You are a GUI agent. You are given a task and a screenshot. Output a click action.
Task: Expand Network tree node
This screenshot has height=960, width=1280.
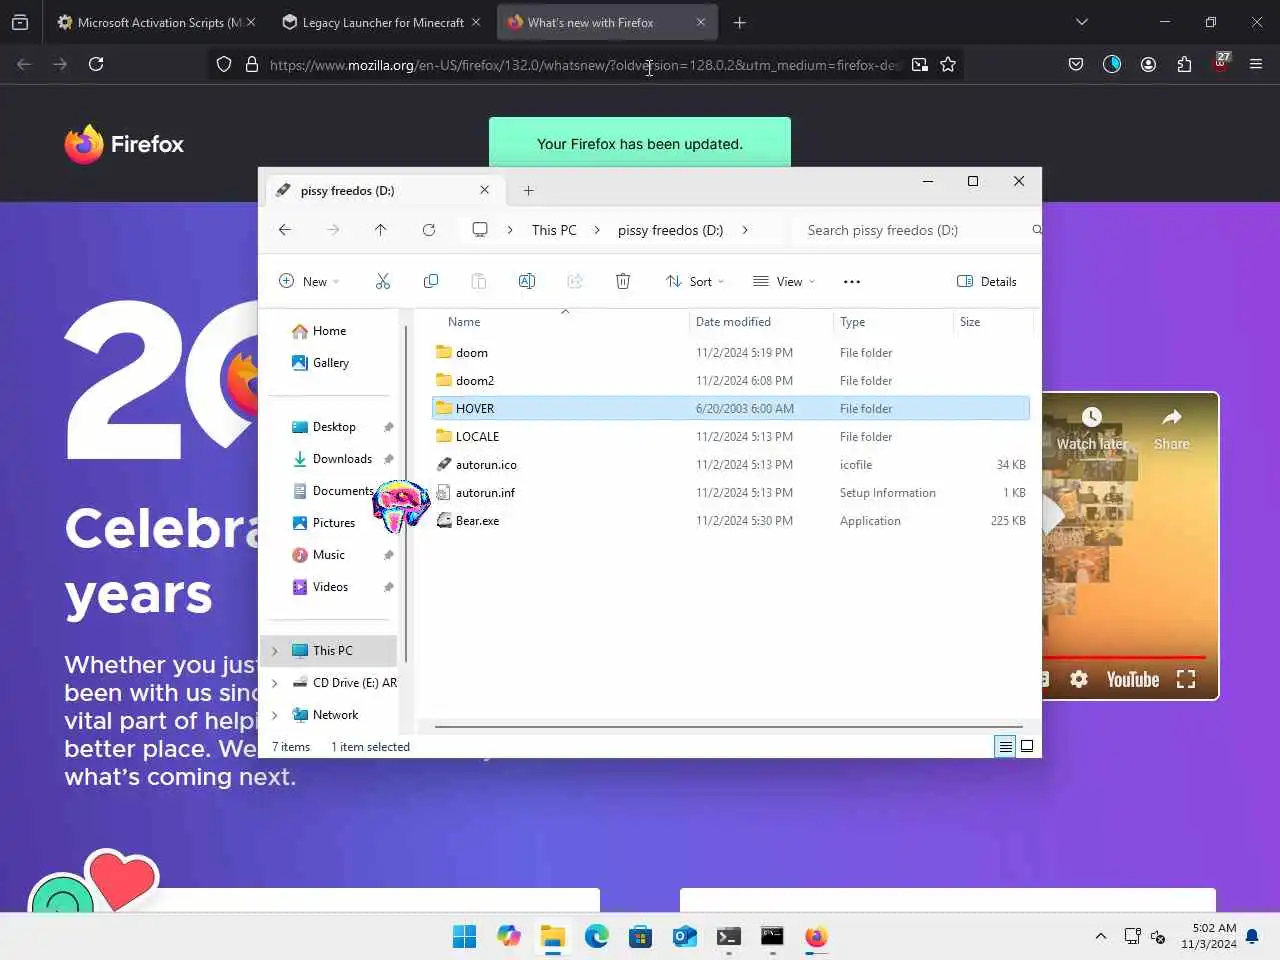coord(275,715)
